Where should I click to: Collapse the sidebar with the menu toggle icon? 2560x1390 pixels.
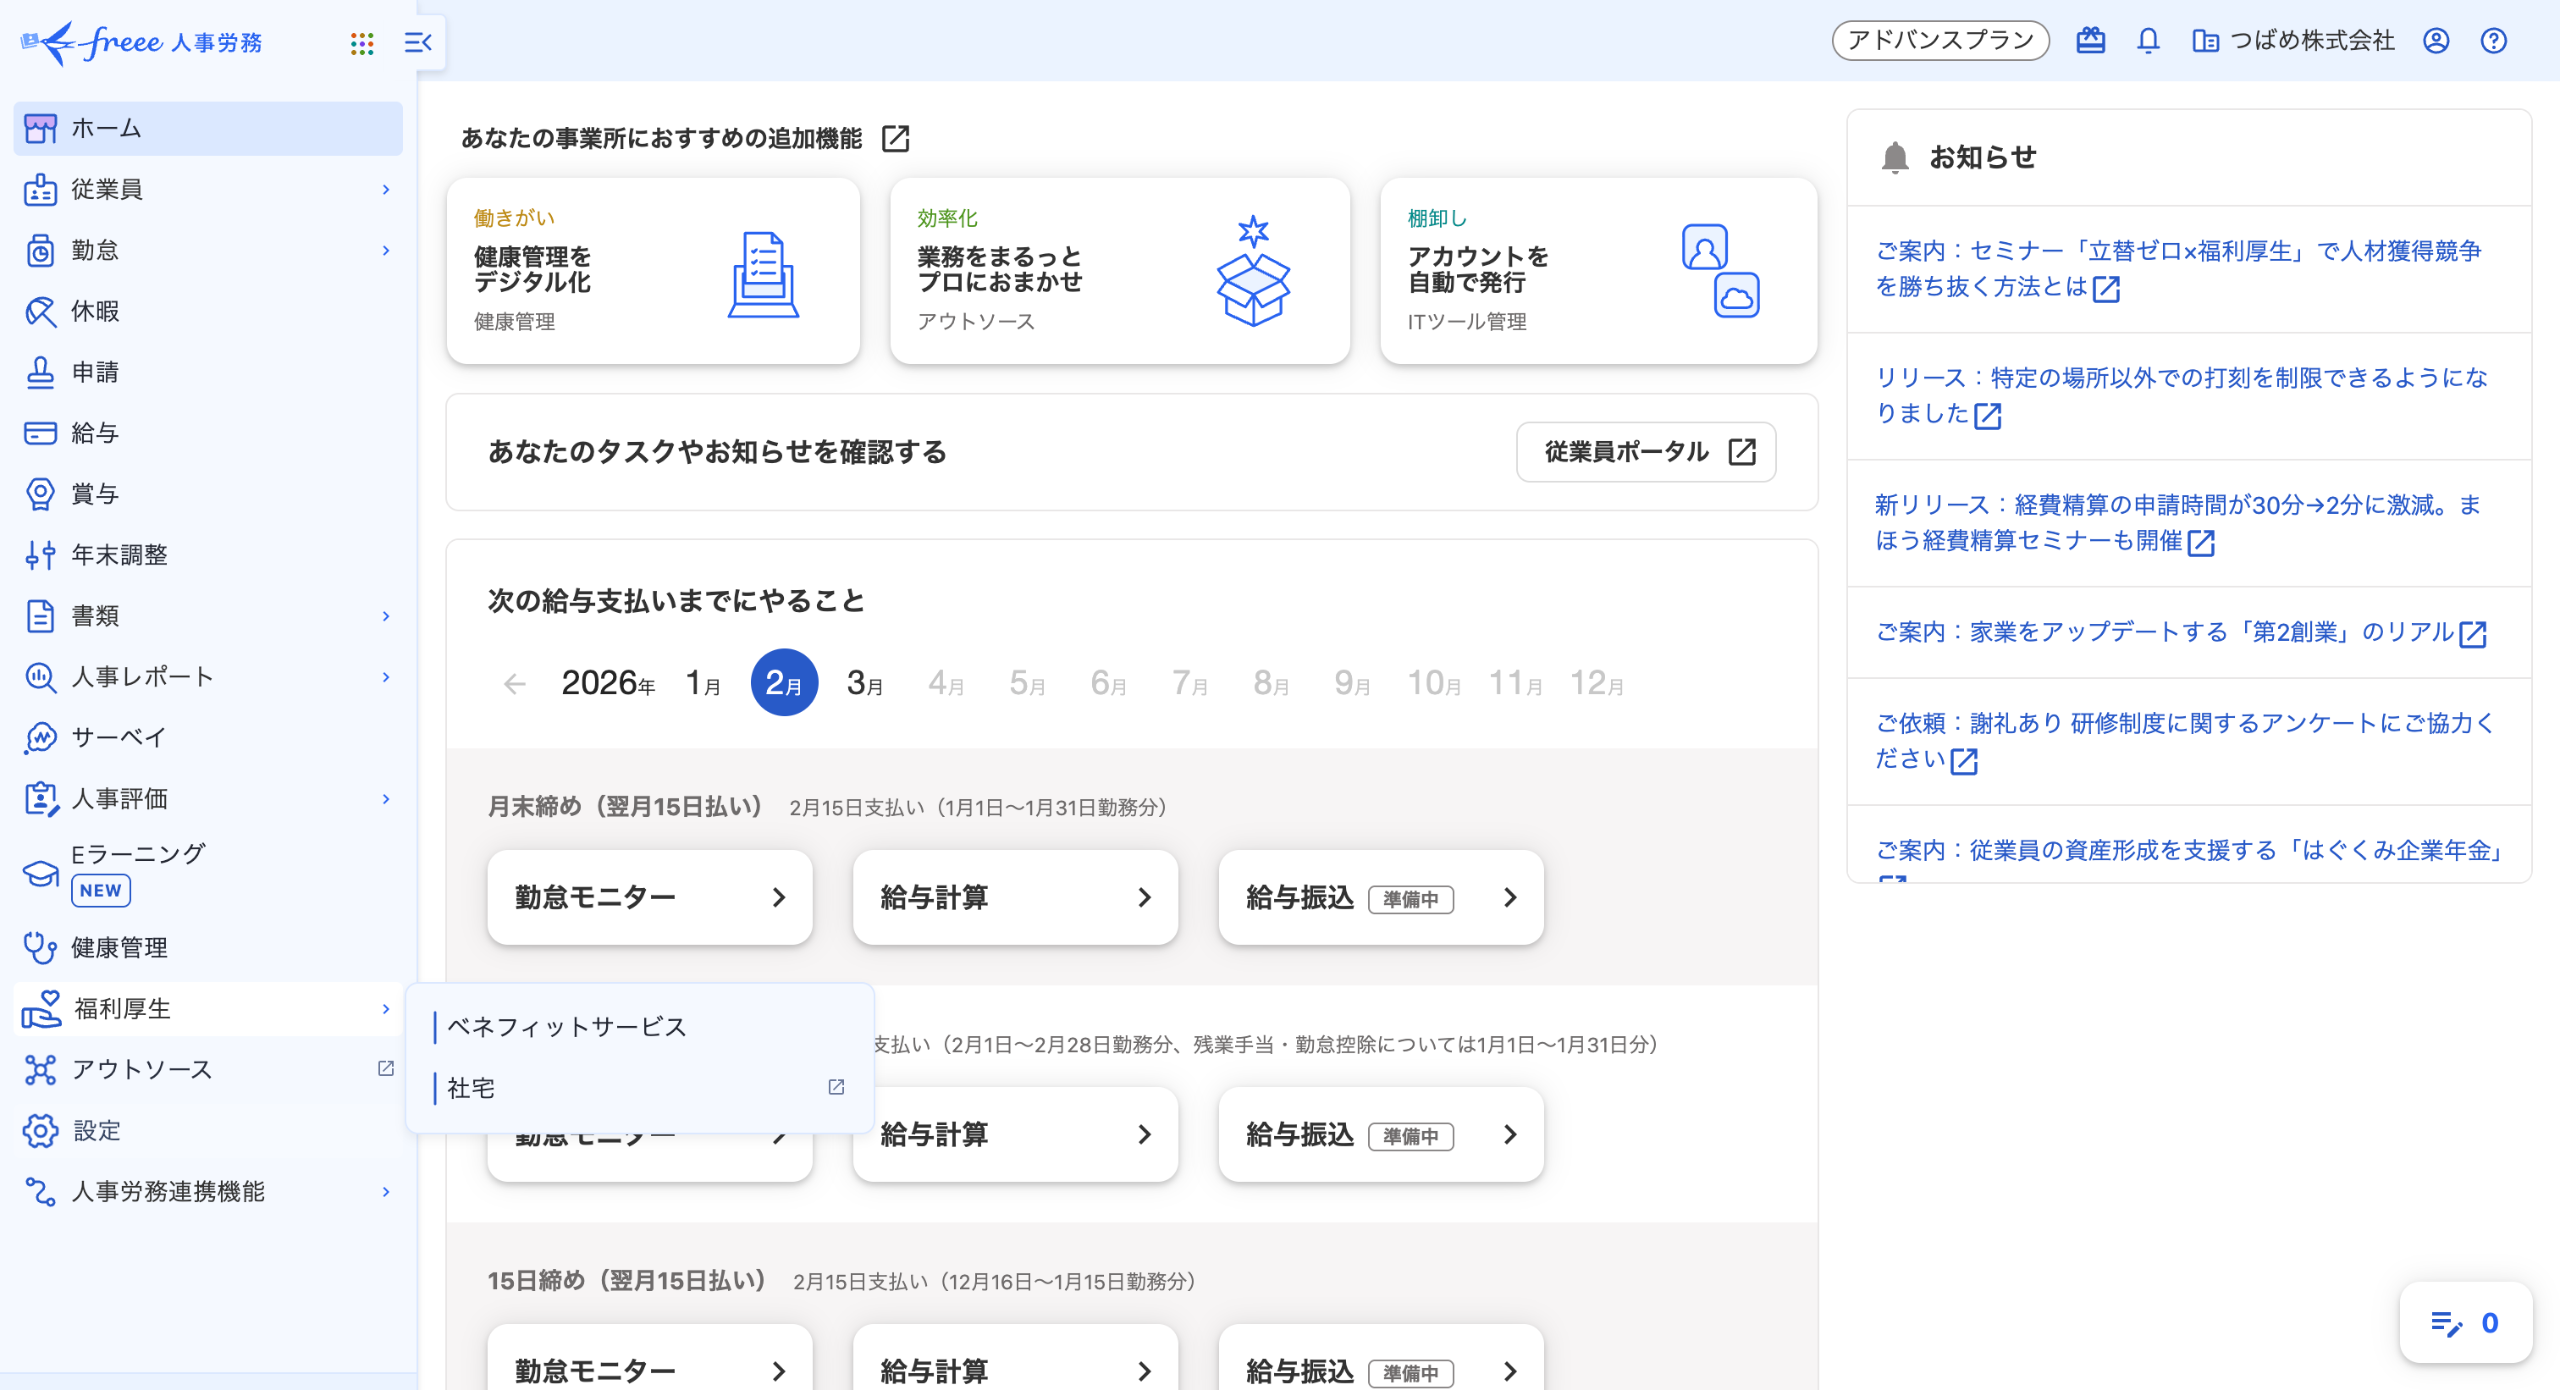[x=417, y=43]
